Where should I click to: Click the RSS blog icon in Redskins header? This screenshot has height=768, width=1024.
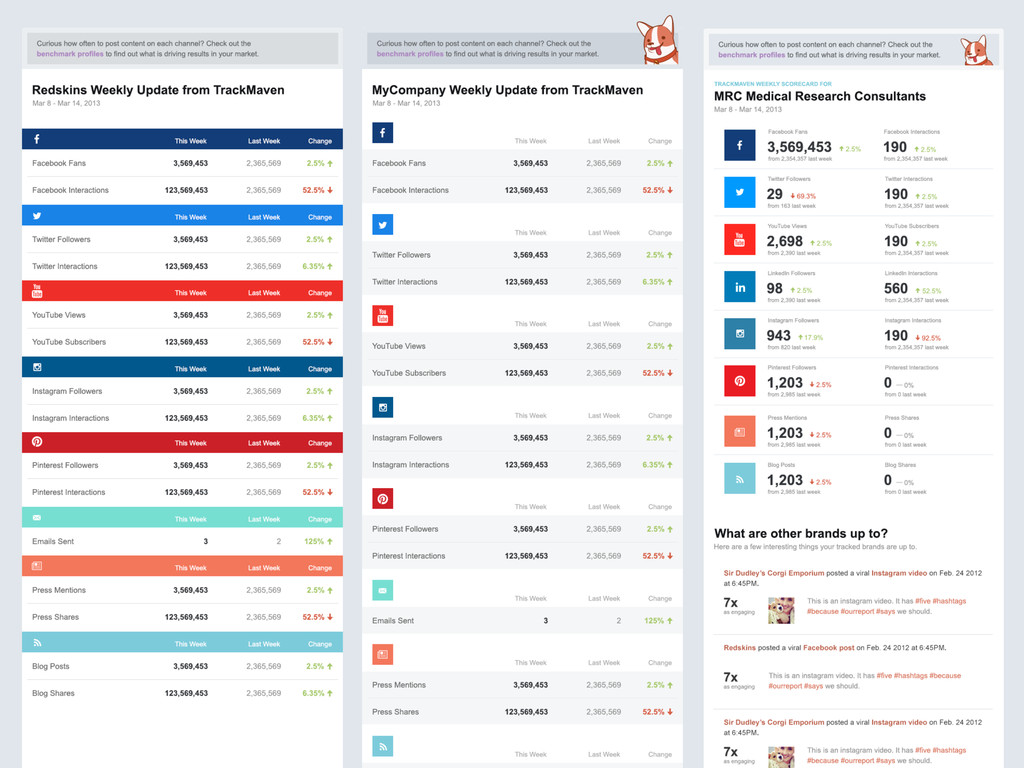pos(37,643)
